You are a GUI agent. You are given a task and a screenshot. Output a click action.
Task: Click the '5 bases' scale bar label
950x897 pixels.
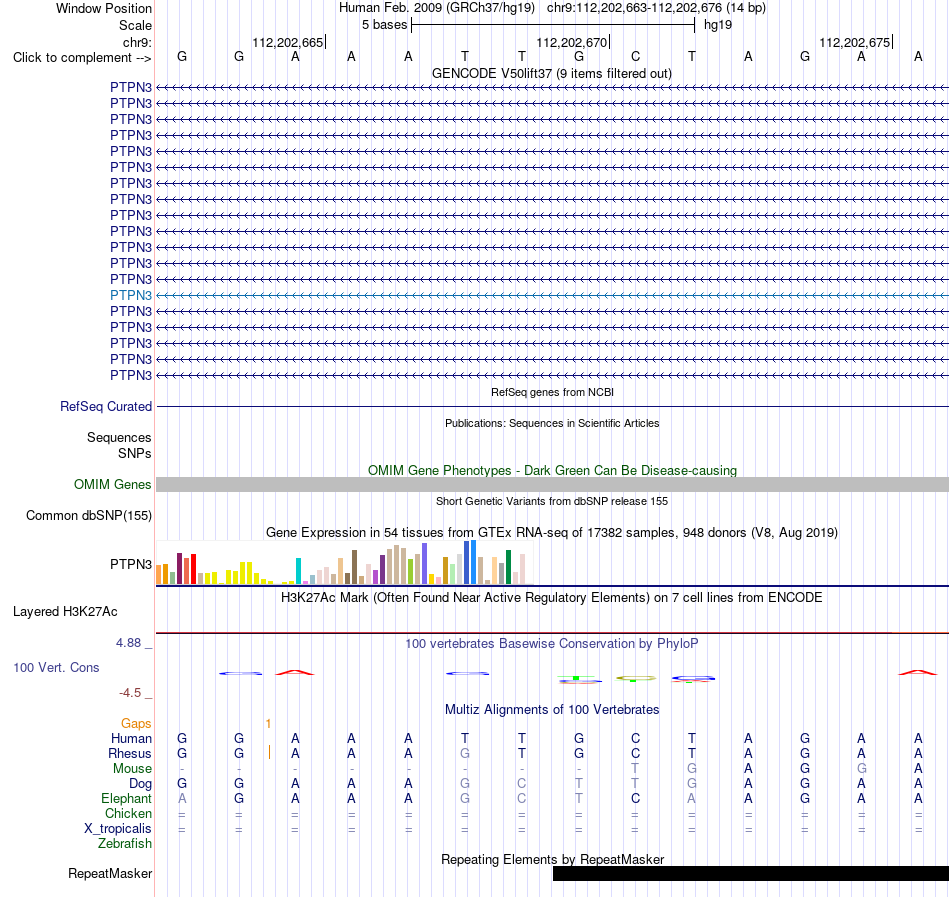[385, 25]
